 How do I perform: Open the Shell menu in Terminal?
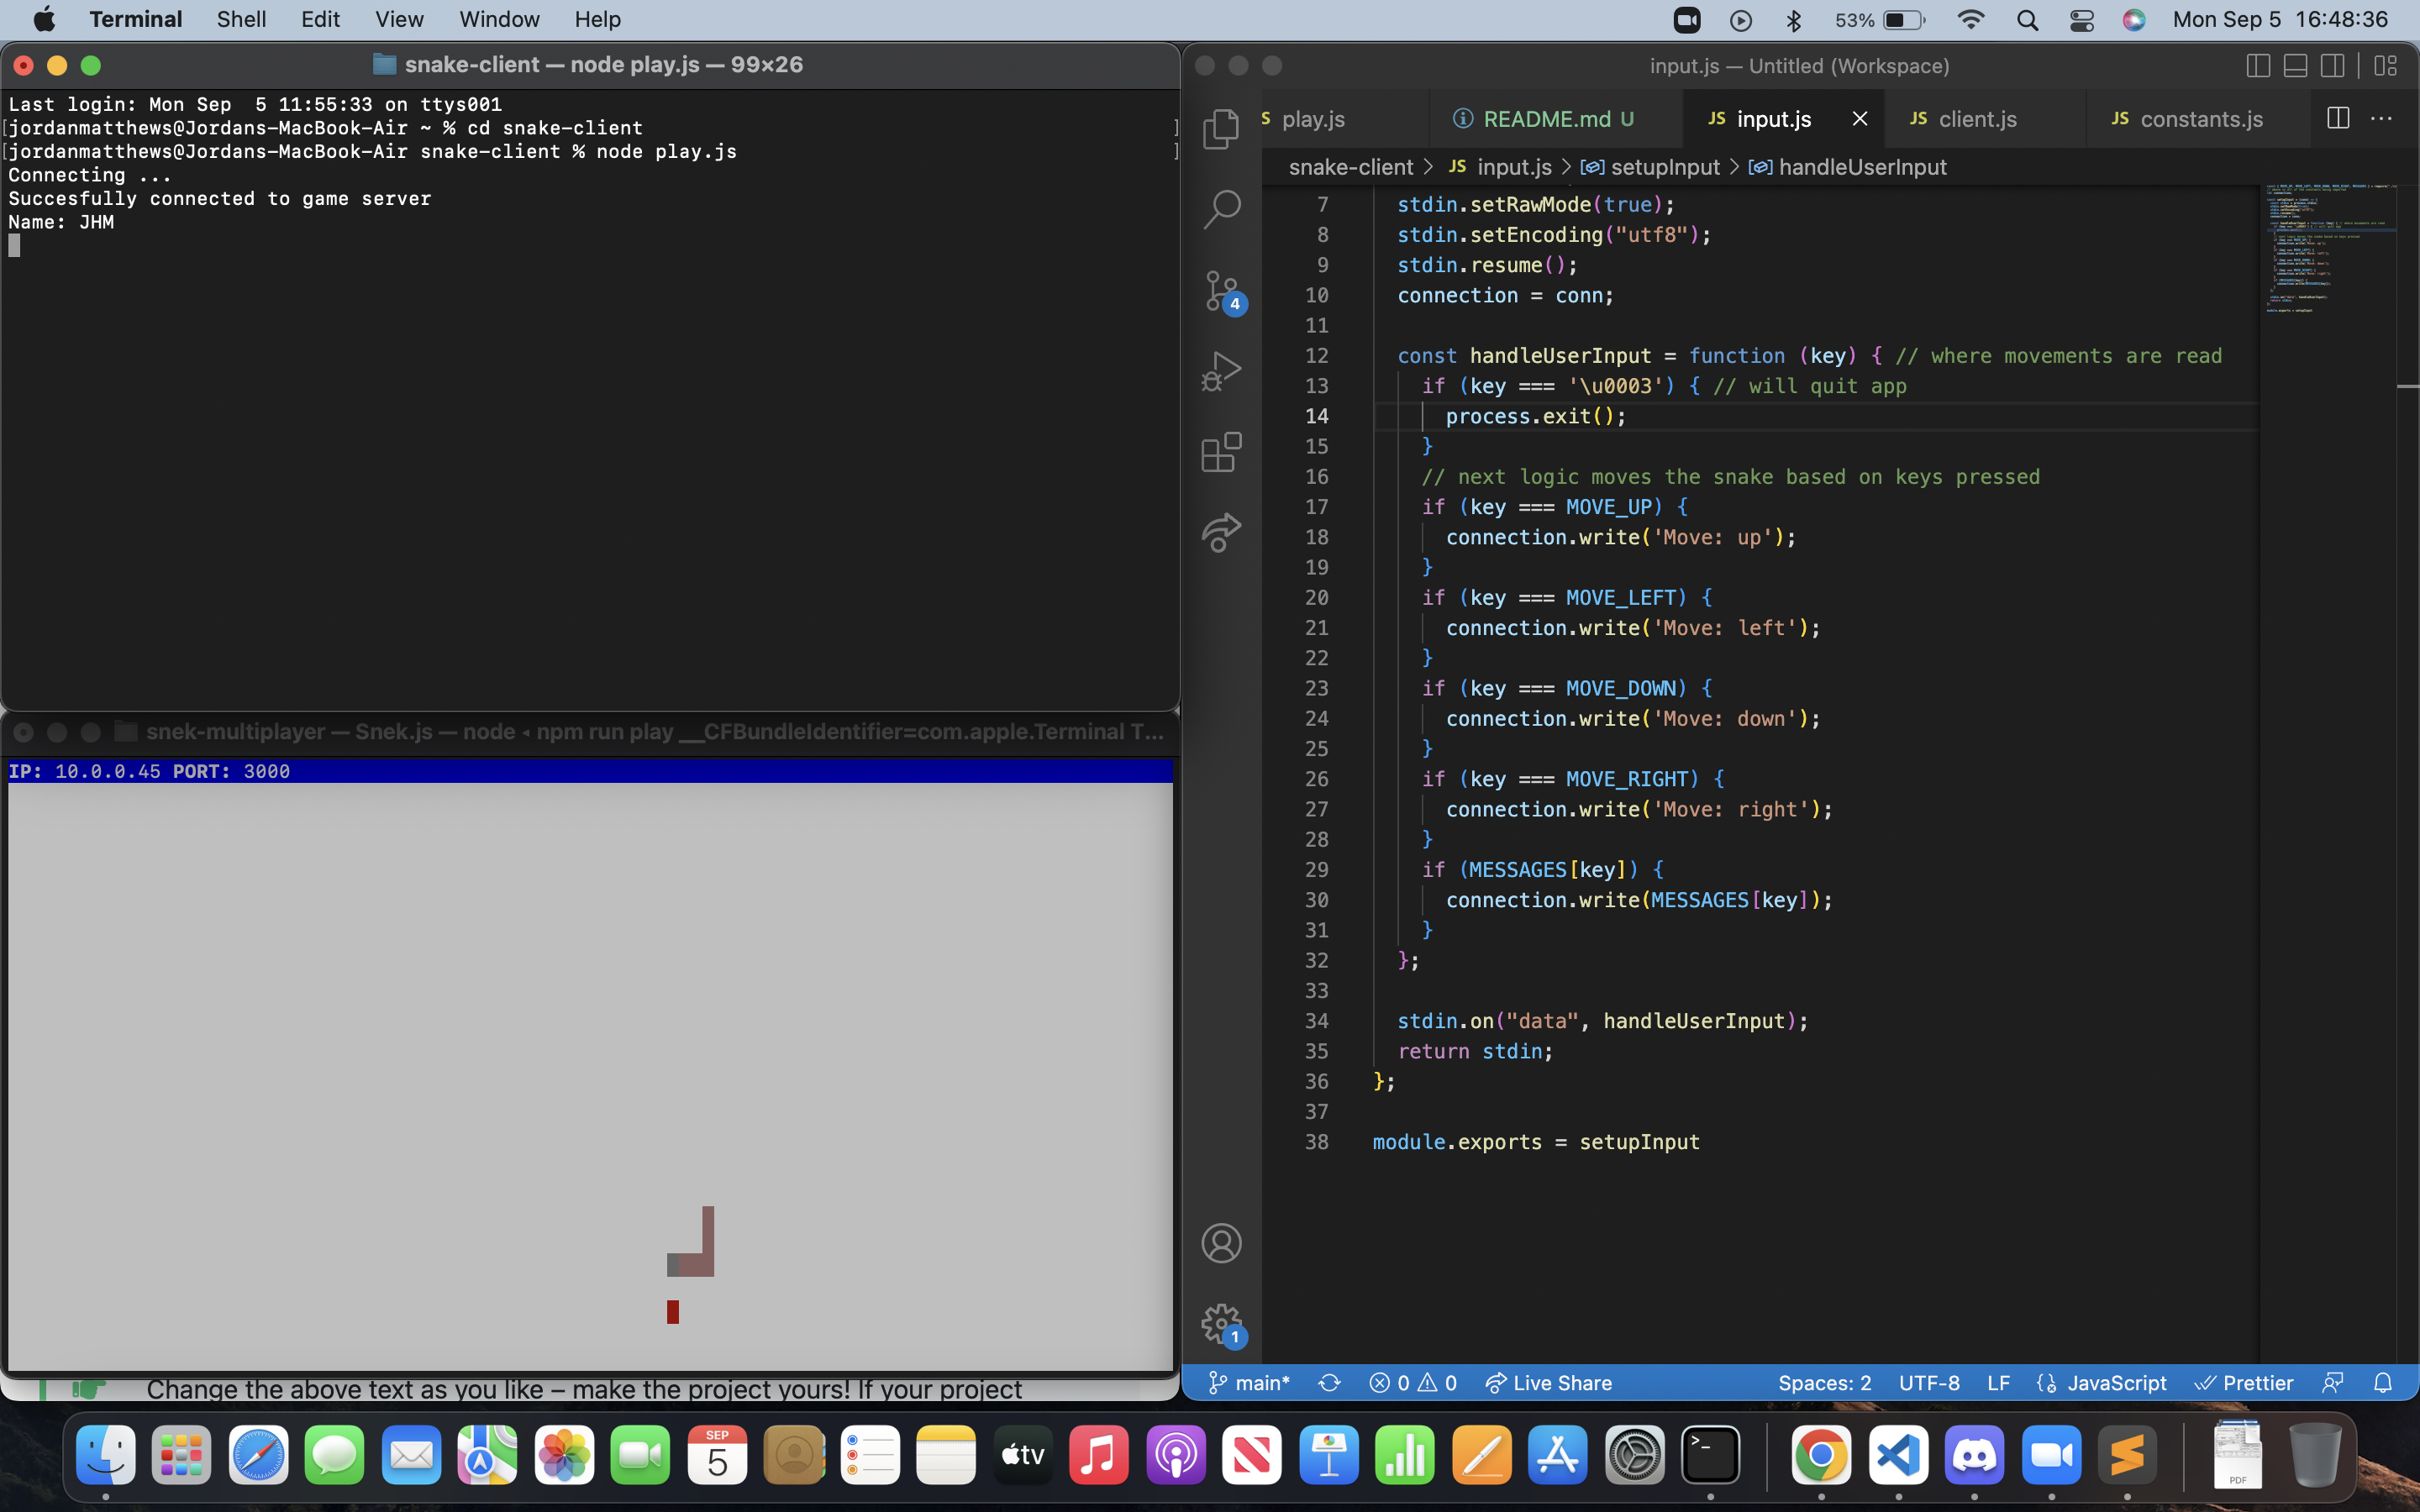[x=240, y=19]
